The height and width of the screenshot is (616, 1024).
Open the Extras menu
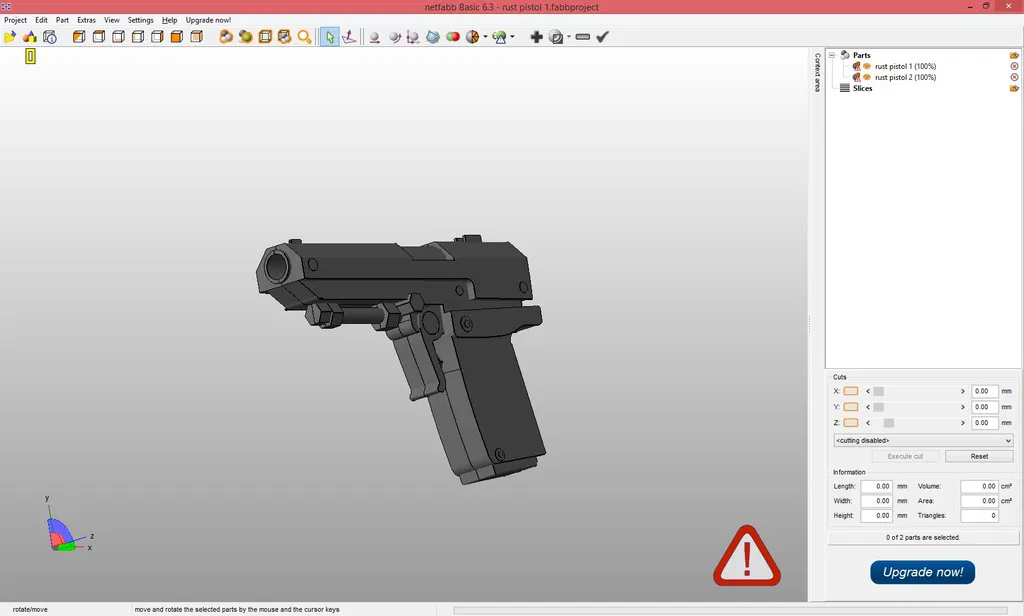[86, 19]
